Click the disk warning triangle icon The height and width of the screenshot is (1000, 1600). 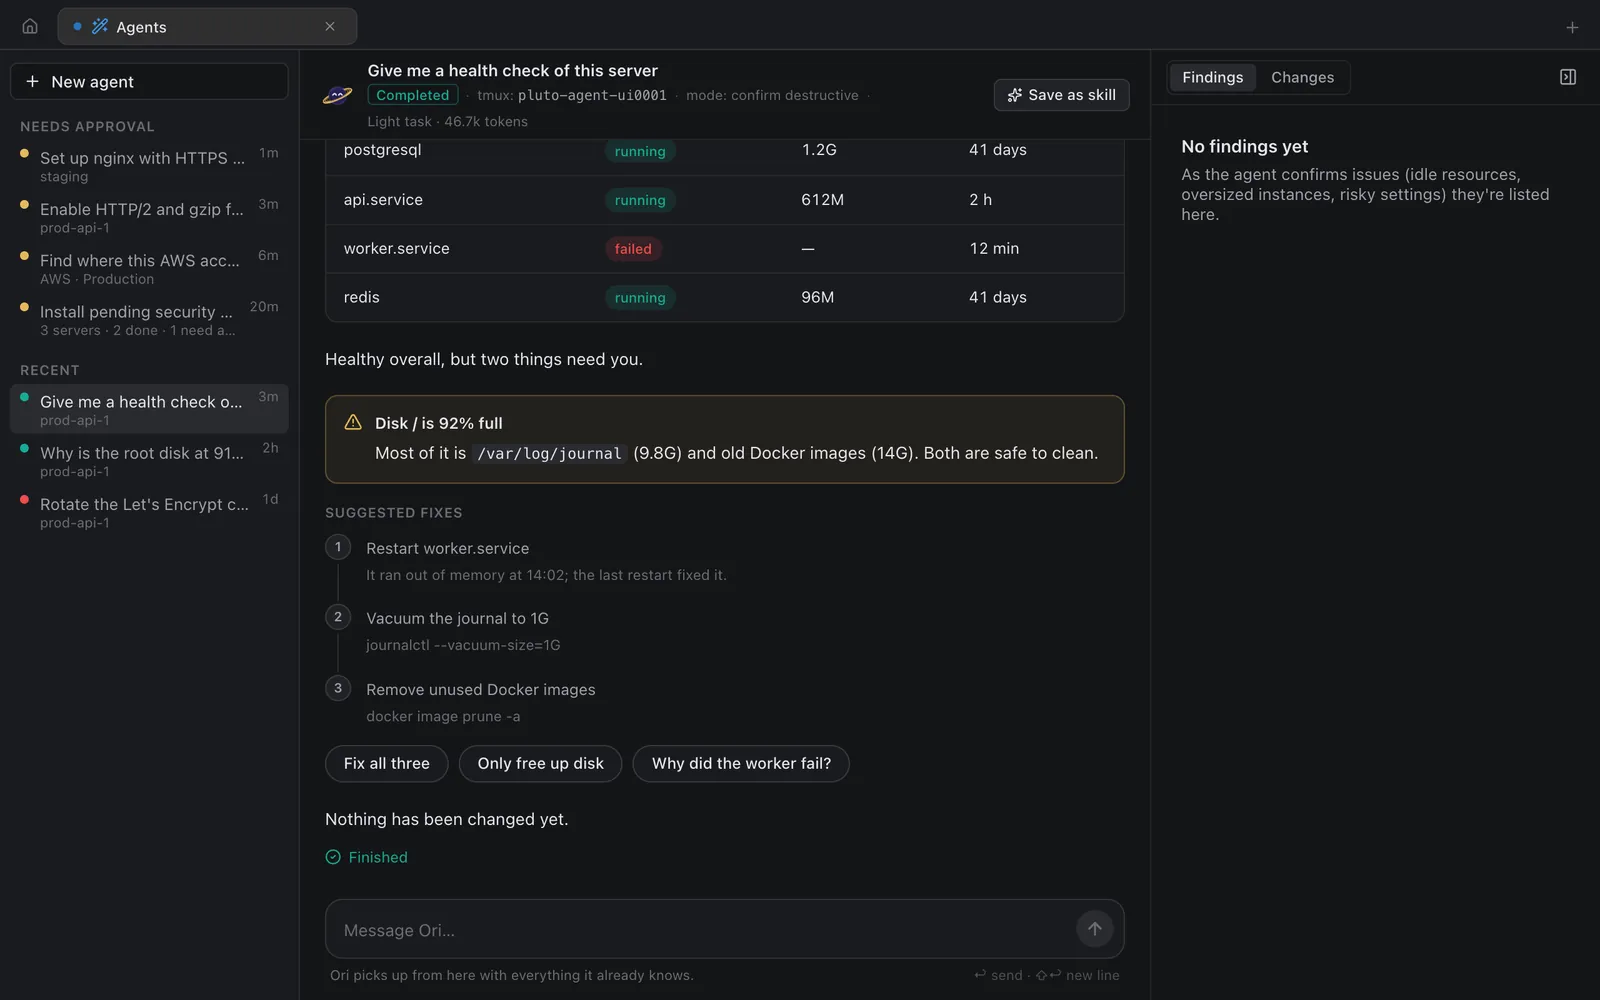coord(353,423)
